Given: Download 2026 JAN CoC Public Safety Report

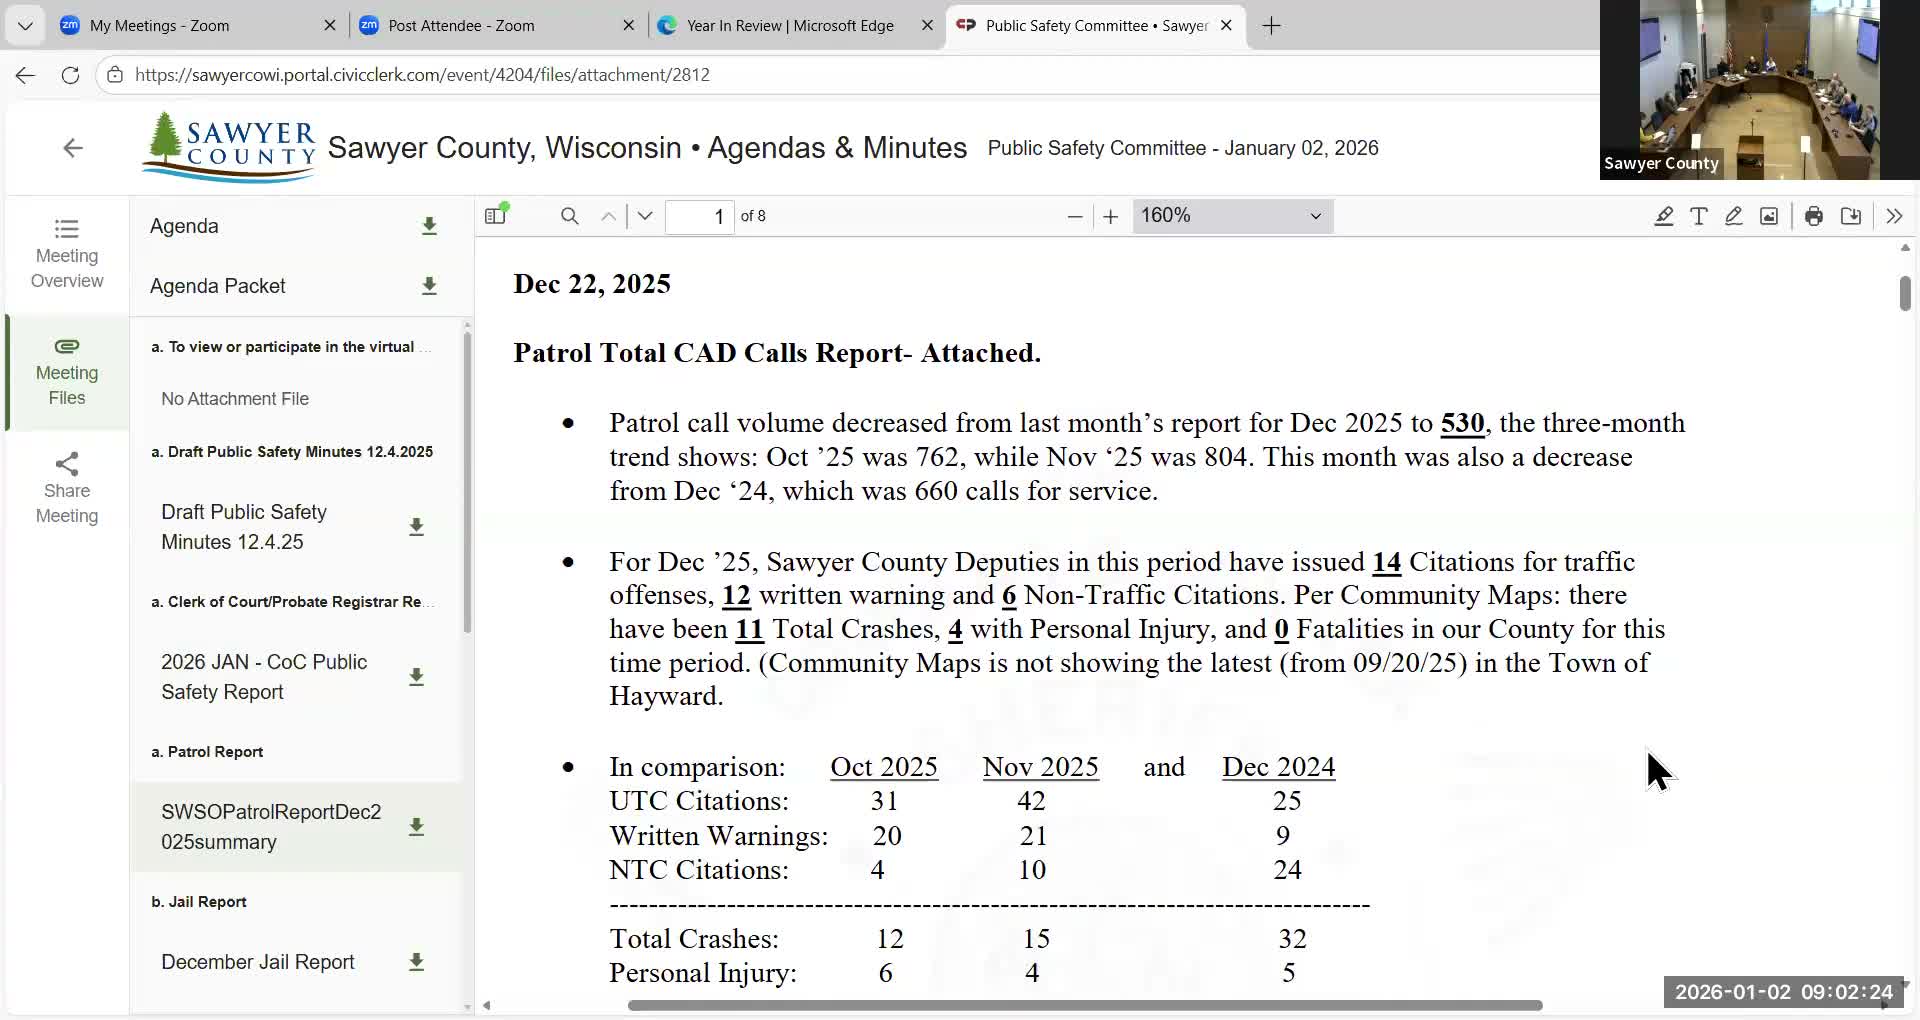Looking at the screenshot, I should pyautogui.click(x=416, y=677).
